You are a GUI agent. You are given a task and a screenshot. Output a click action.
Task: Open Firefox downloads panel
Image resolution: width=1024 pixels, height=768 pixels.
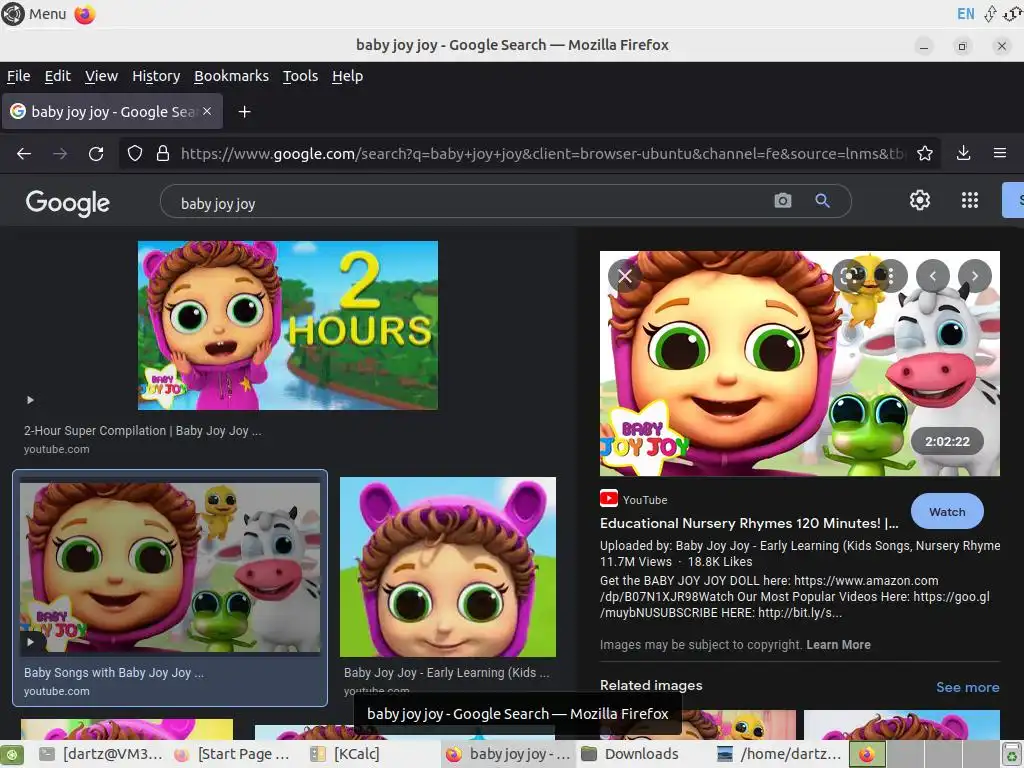963,153
